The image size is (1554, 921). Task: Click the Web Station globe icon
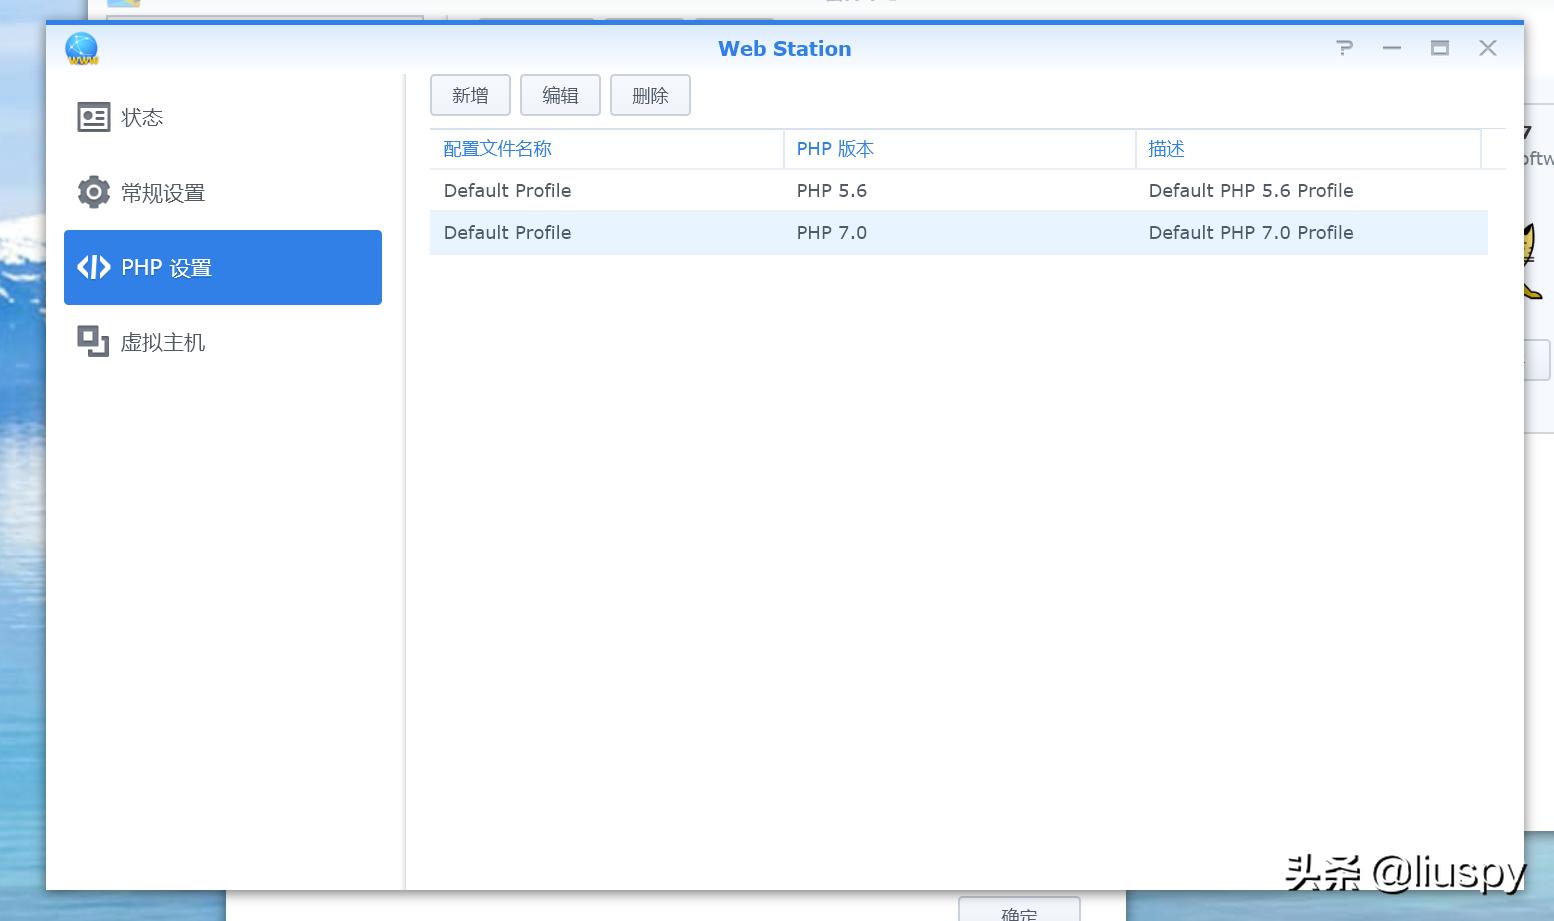click(82, 48)
